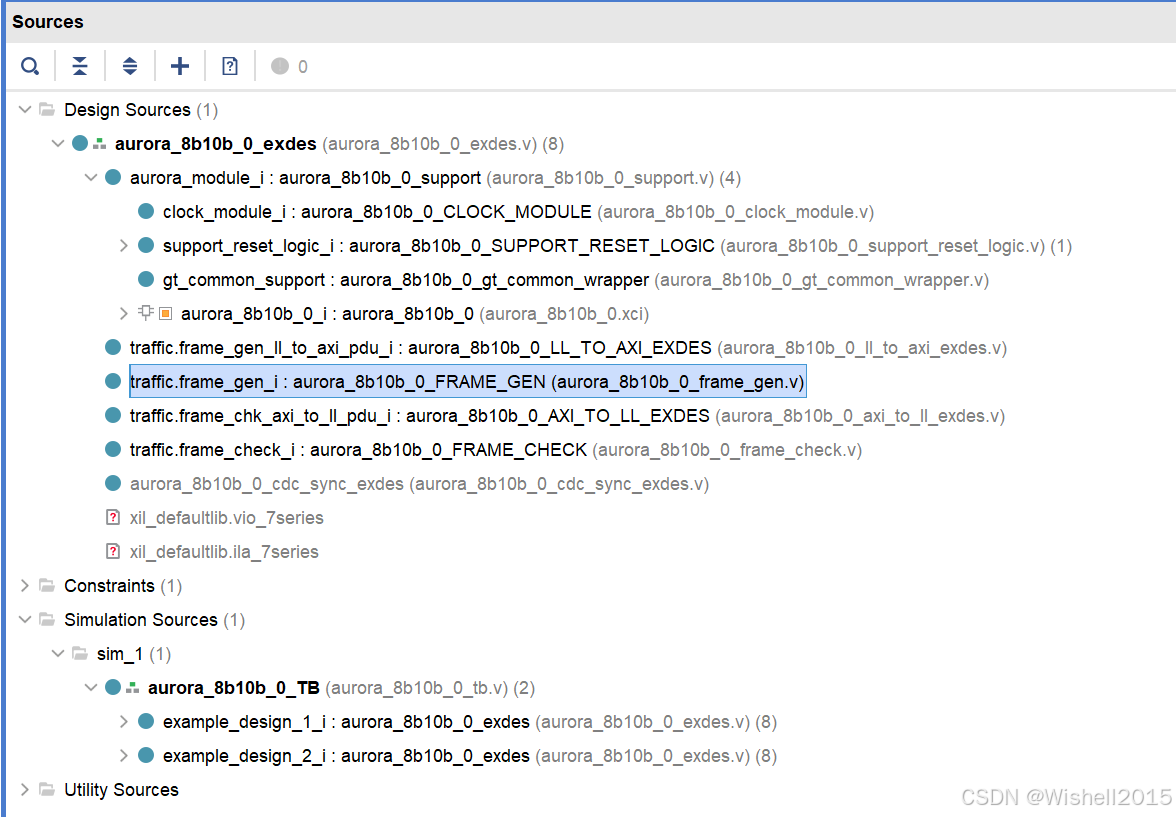This screenshot has width=1176, height=817.
Task: Click the Add Sources plus icon
Action: coord(180,66)
